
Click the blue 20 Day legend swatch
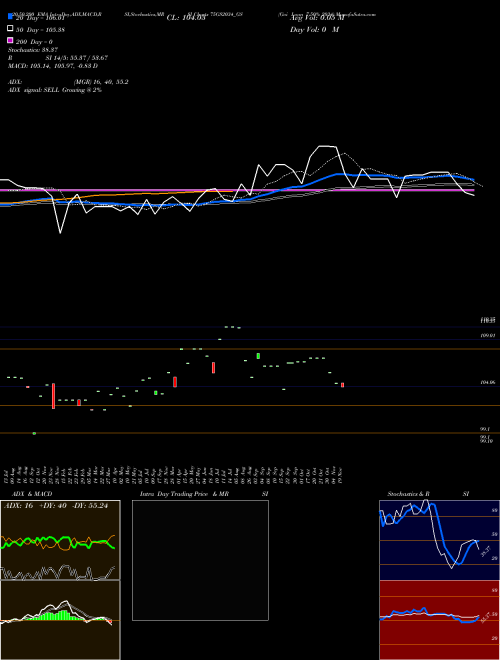click(x=10, y=16)
